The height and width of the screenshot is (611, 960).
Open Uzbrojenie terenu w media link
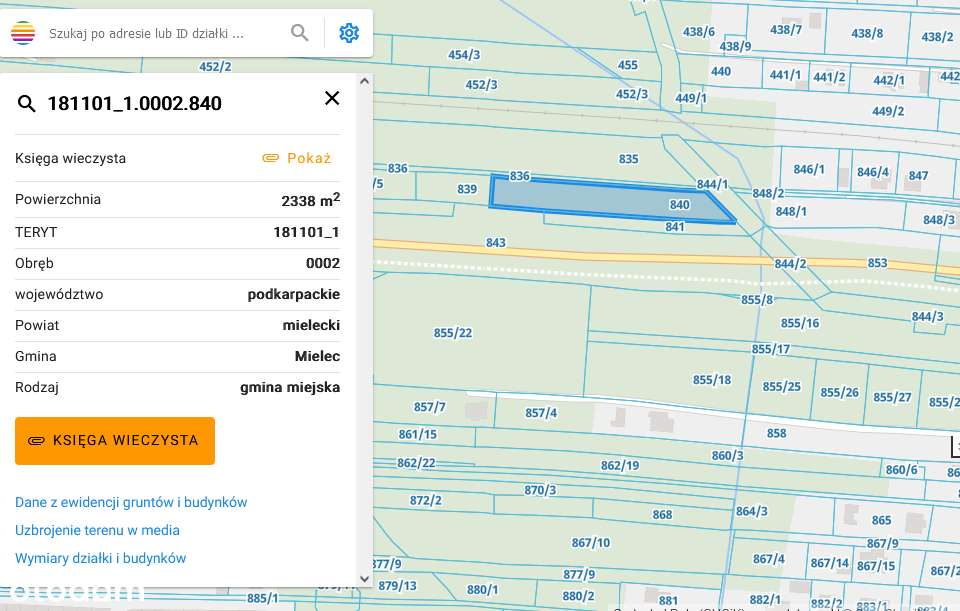point(97,530)
